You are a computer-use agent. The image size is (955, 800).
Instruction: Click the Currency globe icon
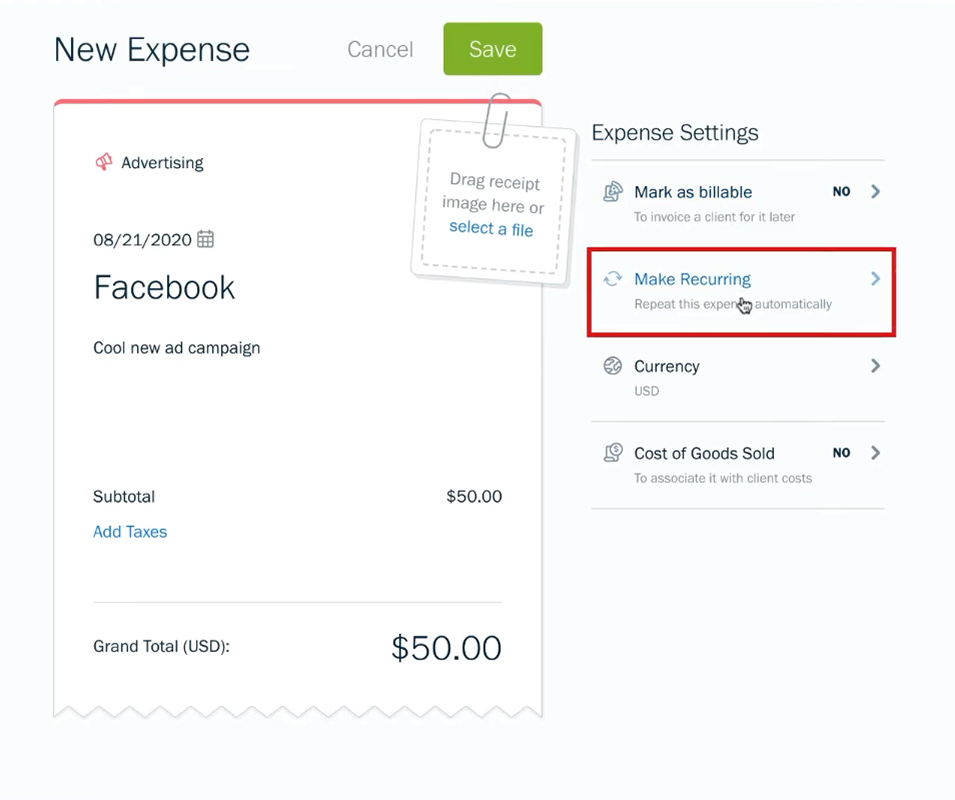coord(613,366)
